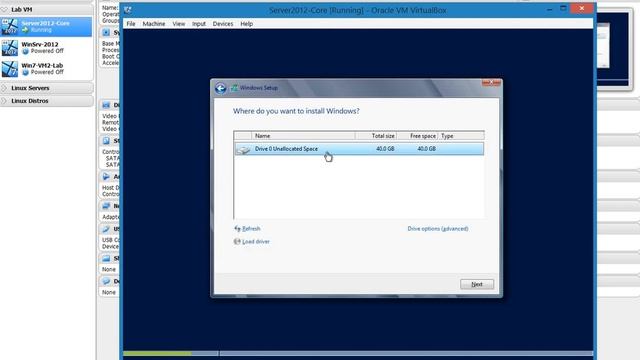The width and height of the screenshot is (640, 360).
Task: Click the Type column header
Action: point(461,136)
